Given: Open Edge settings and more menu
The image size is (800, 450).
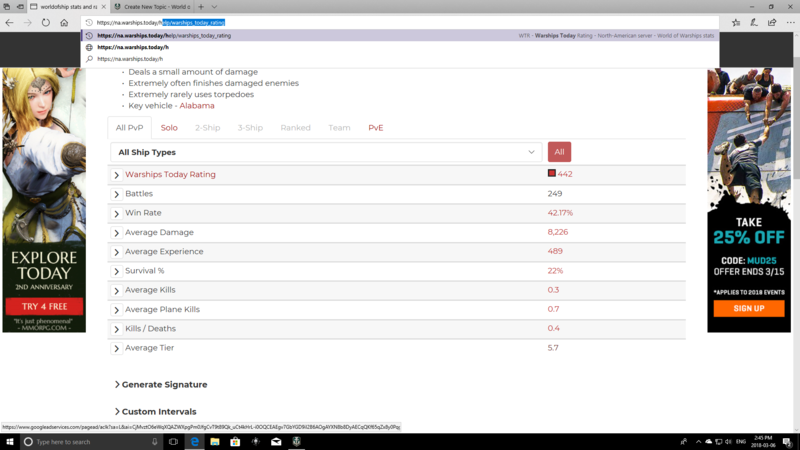Looking at the screenshot, I should pyautogui.click(x=790, y=22).
